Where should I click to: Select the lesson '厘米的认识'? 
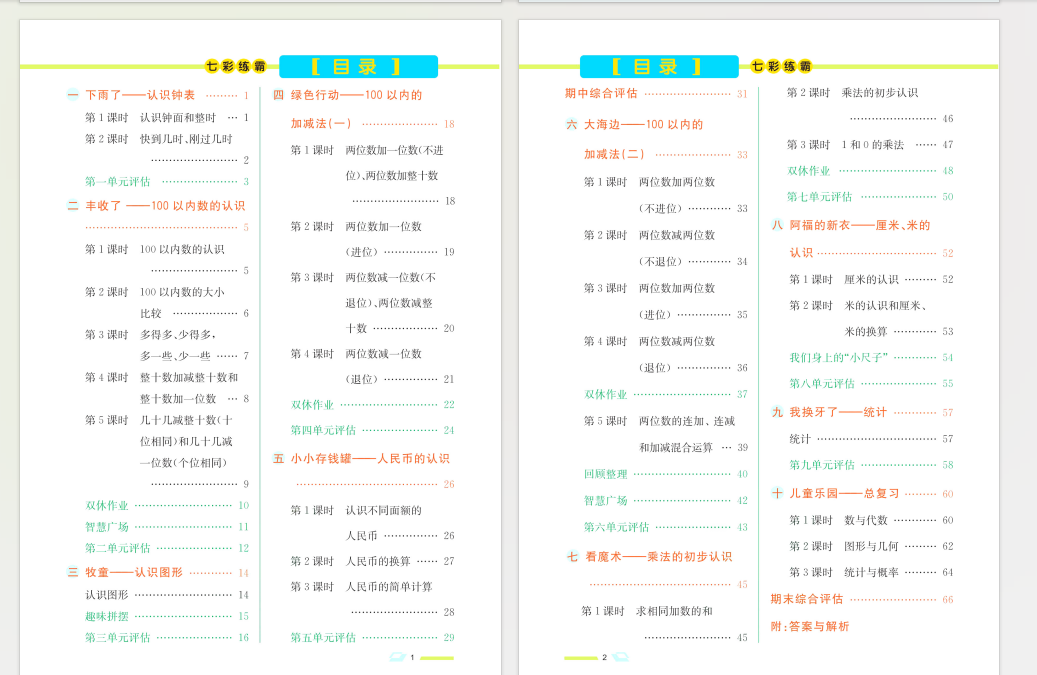(872, 279)
